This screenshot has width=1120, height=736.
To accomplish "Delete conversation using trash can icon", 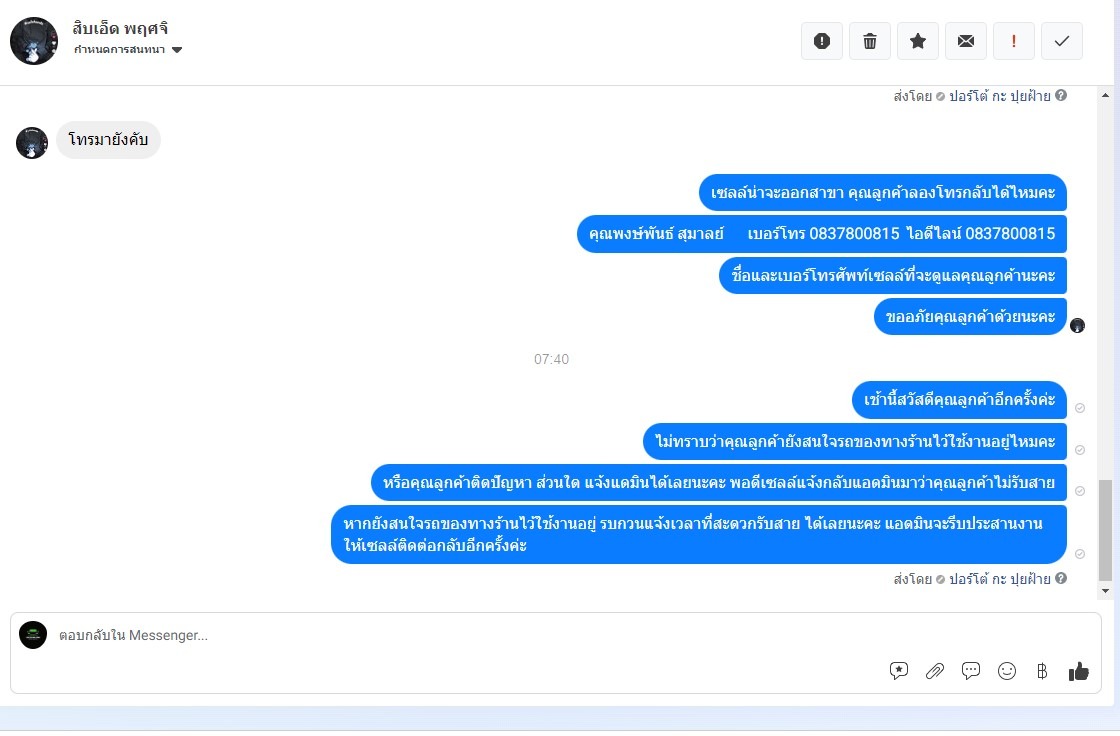I will [869, 41].
